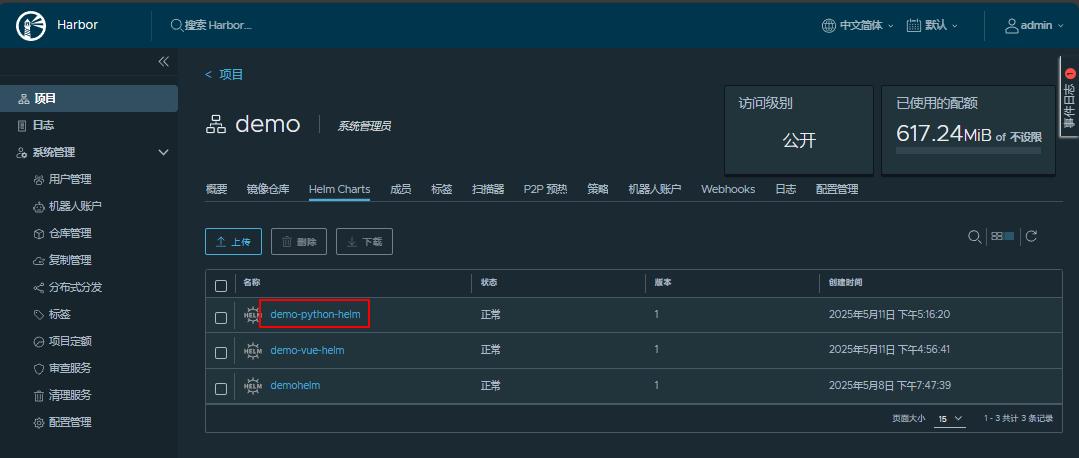Check the select-all checkbox in table header

coord(221,285)
